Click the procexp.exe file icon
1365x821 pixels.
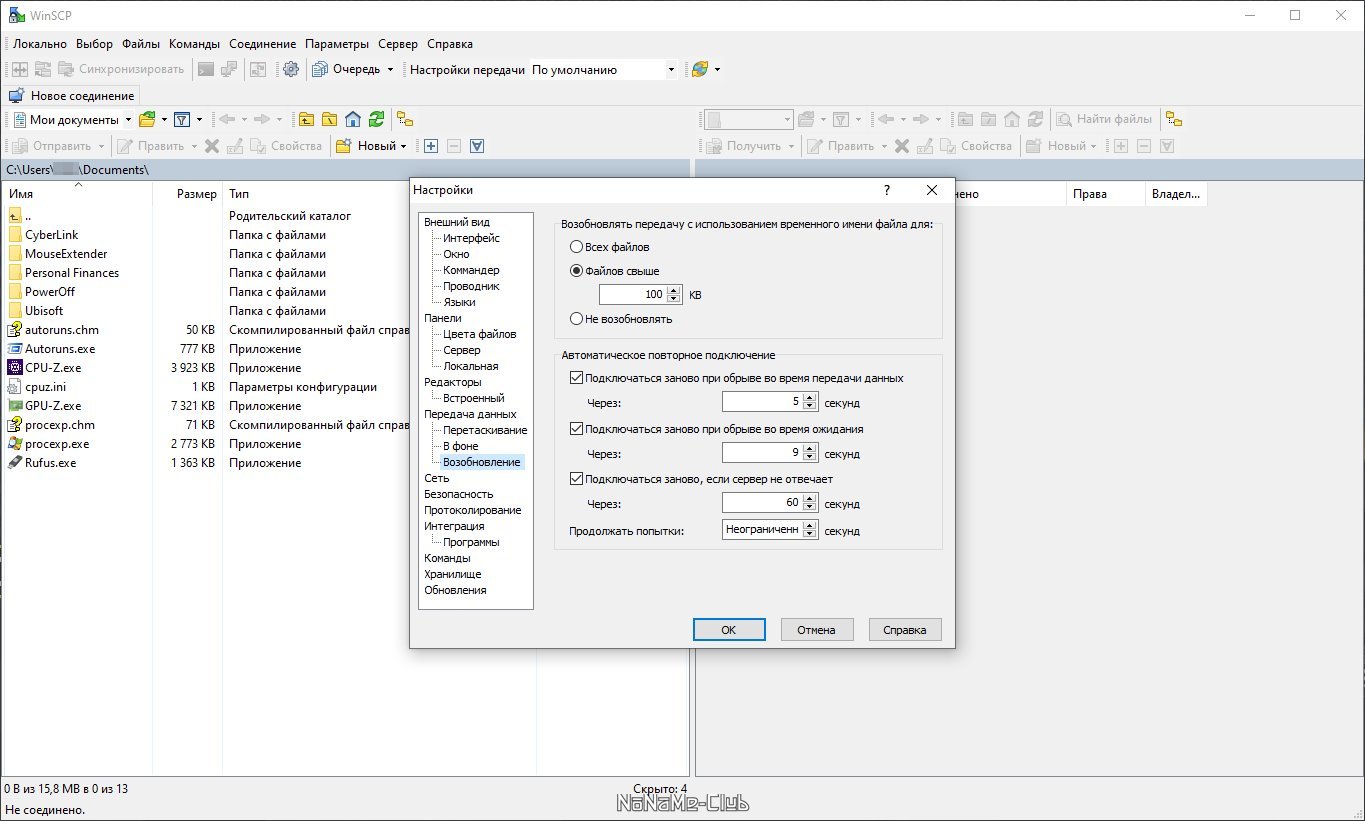15,444
